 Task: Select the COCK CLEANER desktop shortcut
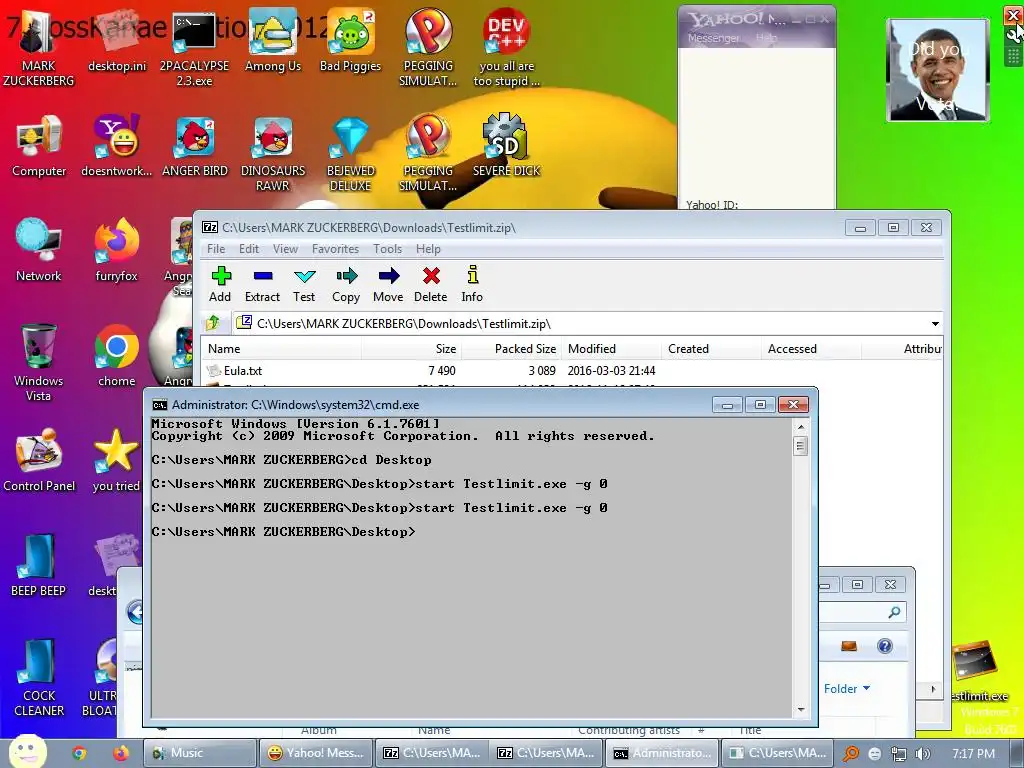click(x=39, y=678)
